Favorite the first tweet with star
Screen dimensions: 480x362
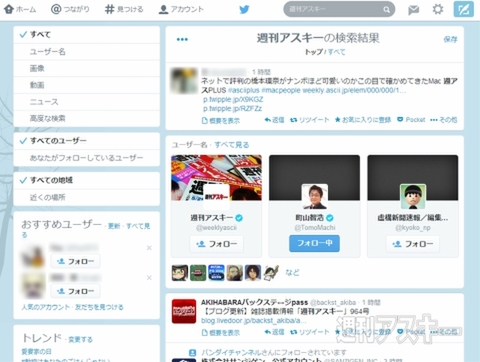(x=363, y=120)
